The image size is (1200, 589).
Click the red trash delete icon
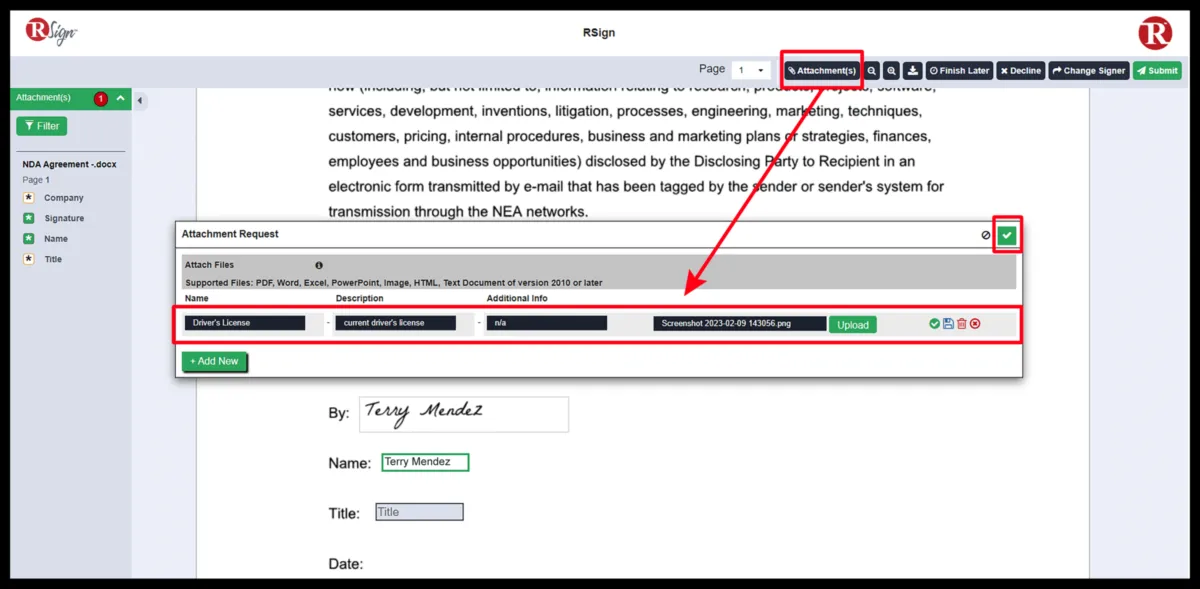pyautogui.click(x=961, y=323)
